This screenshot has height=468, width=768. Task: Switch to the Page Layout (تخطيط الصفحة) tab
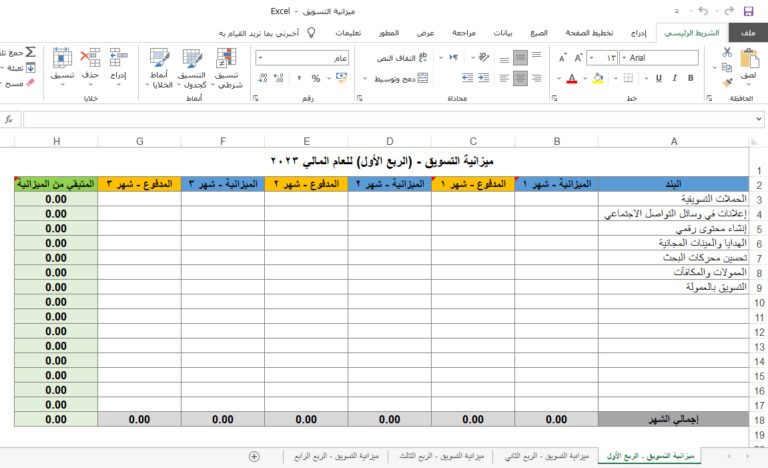click(x=589, y=33)
